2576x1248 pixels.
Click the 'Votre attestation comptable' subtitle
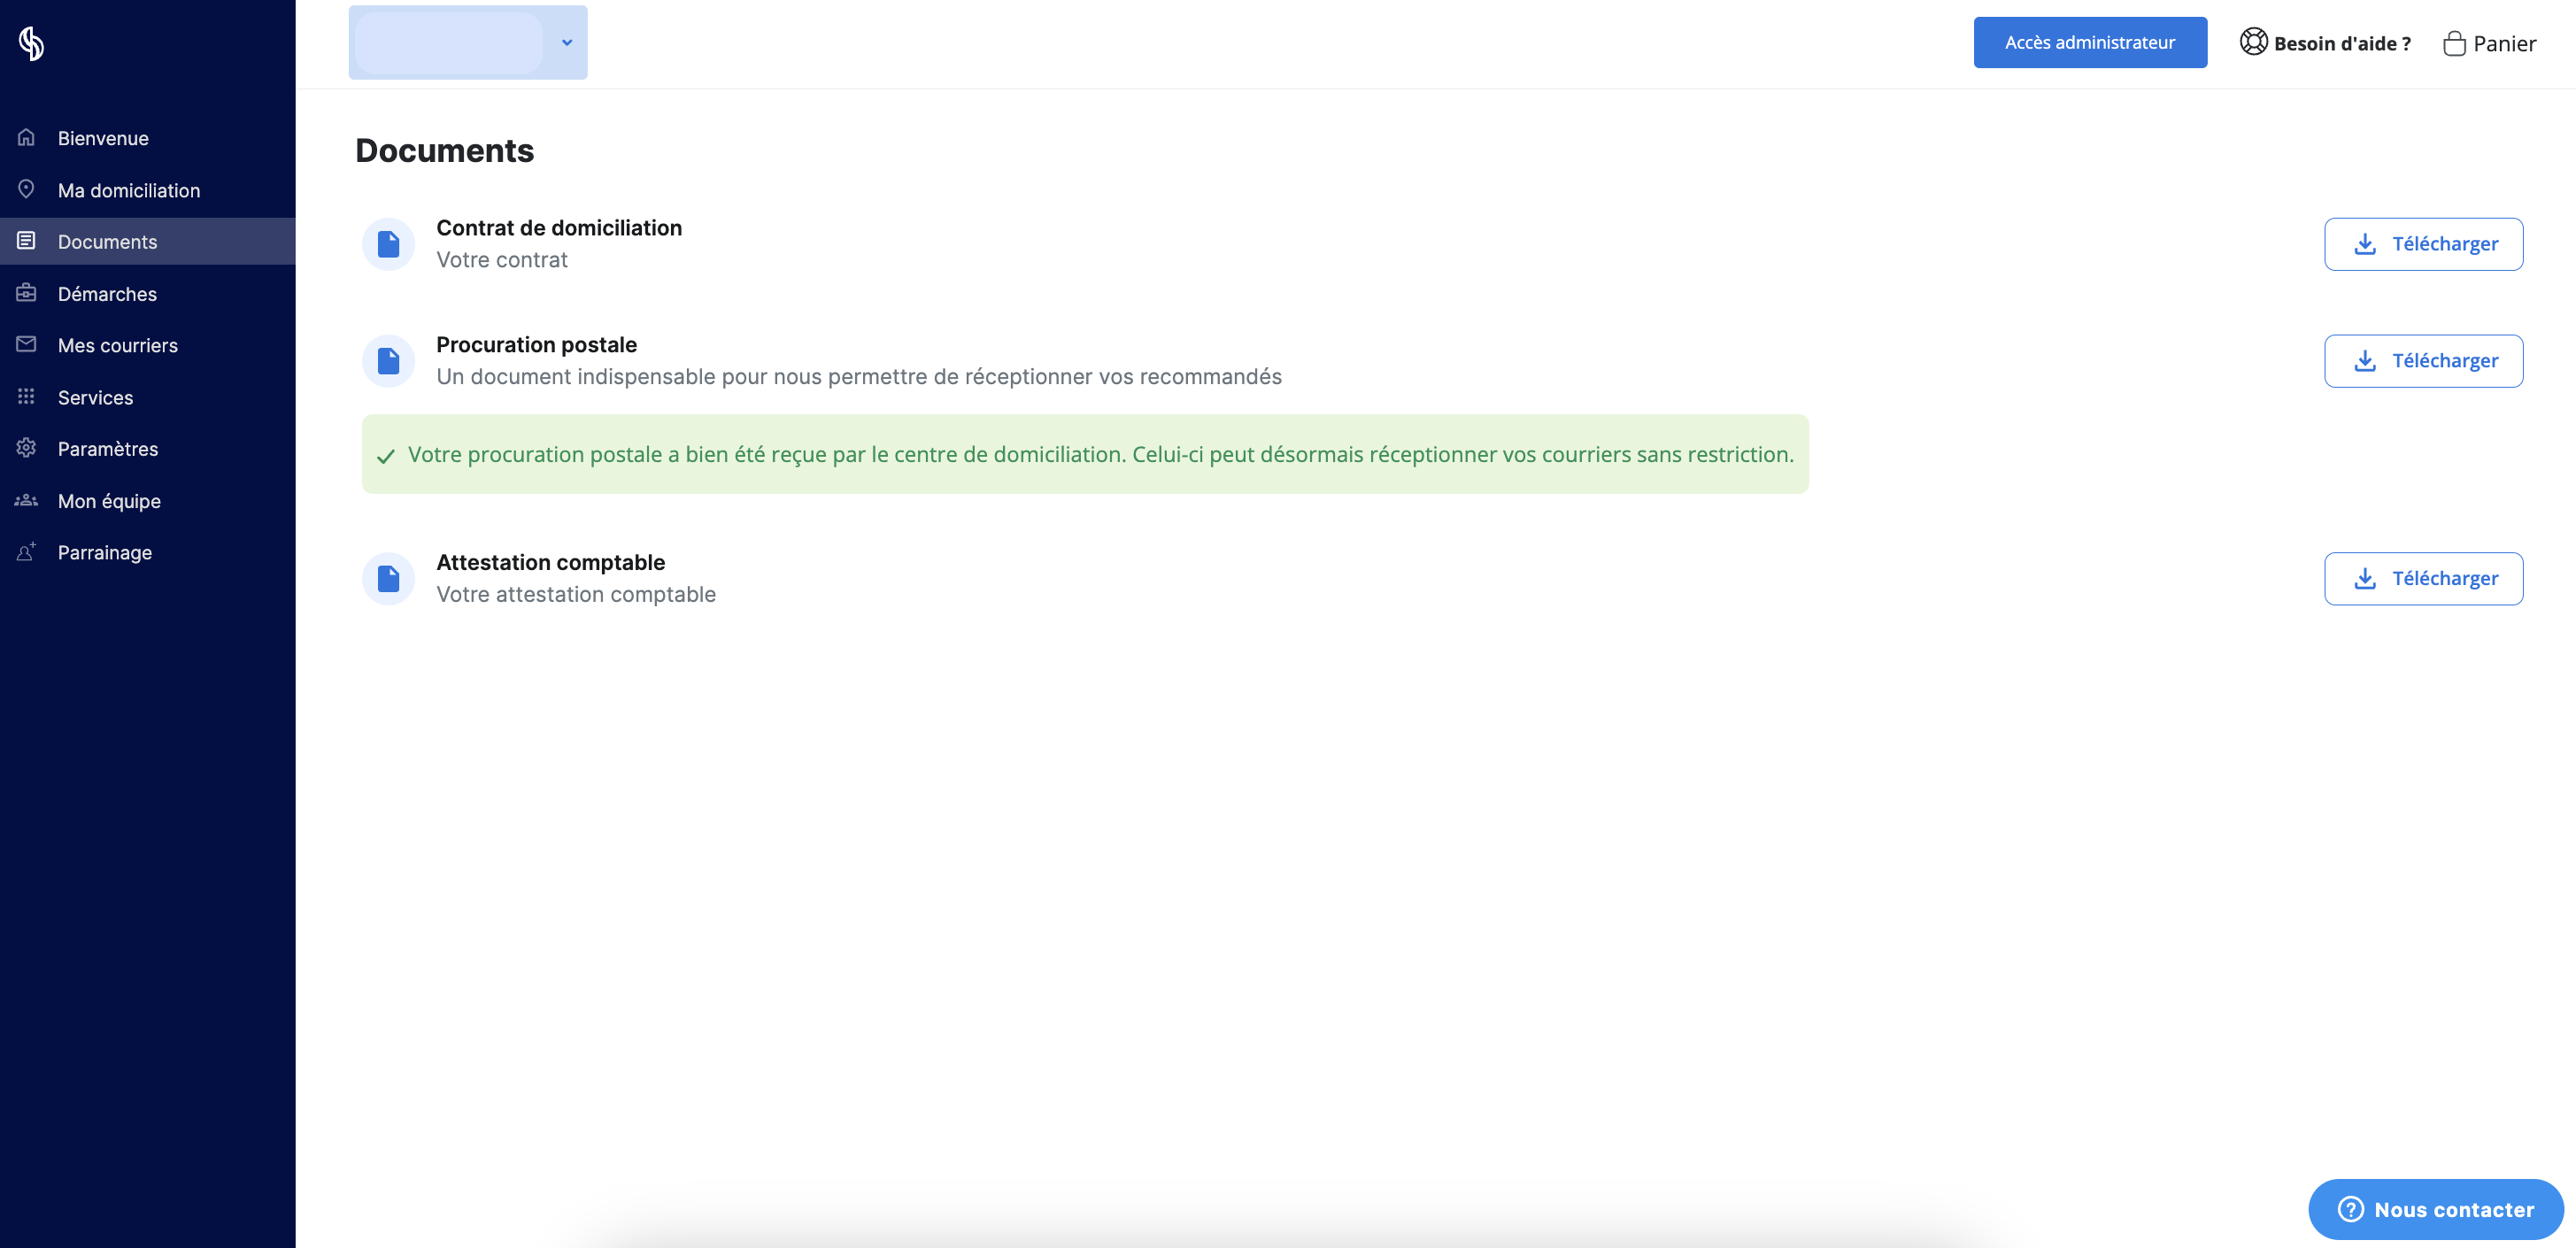click(576, 595)
